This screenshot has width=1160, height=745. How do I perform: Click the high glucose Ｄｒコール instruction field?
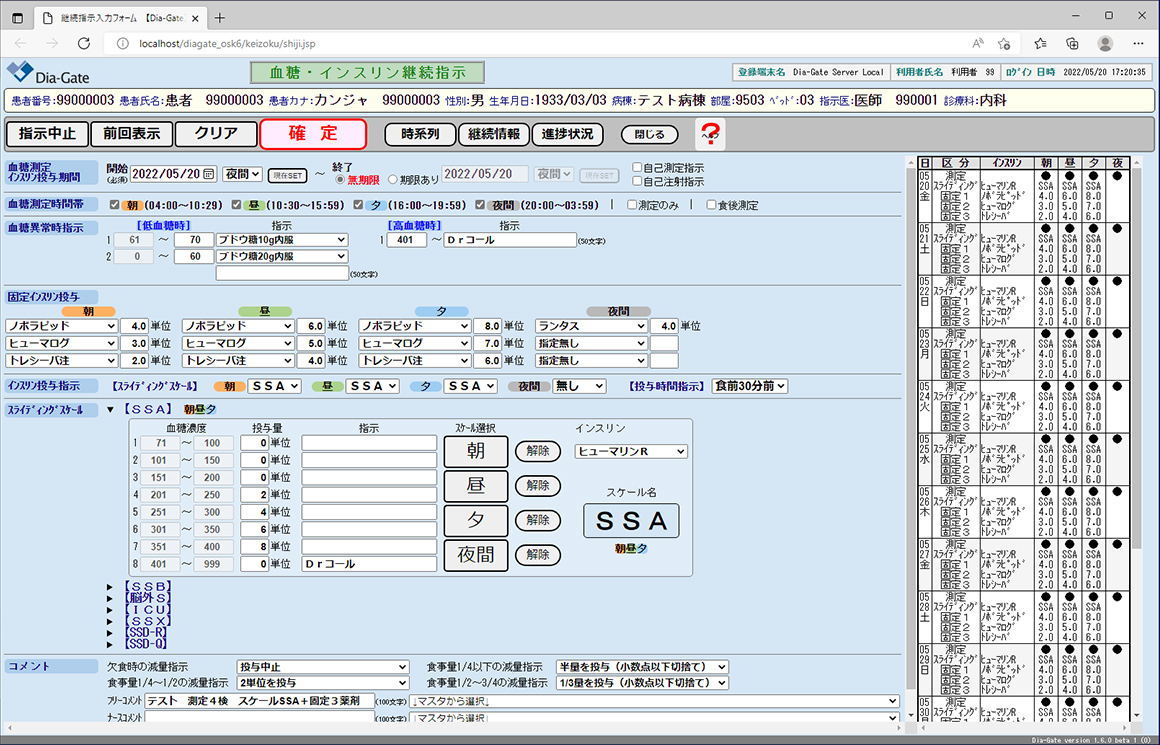coord(510,240)
